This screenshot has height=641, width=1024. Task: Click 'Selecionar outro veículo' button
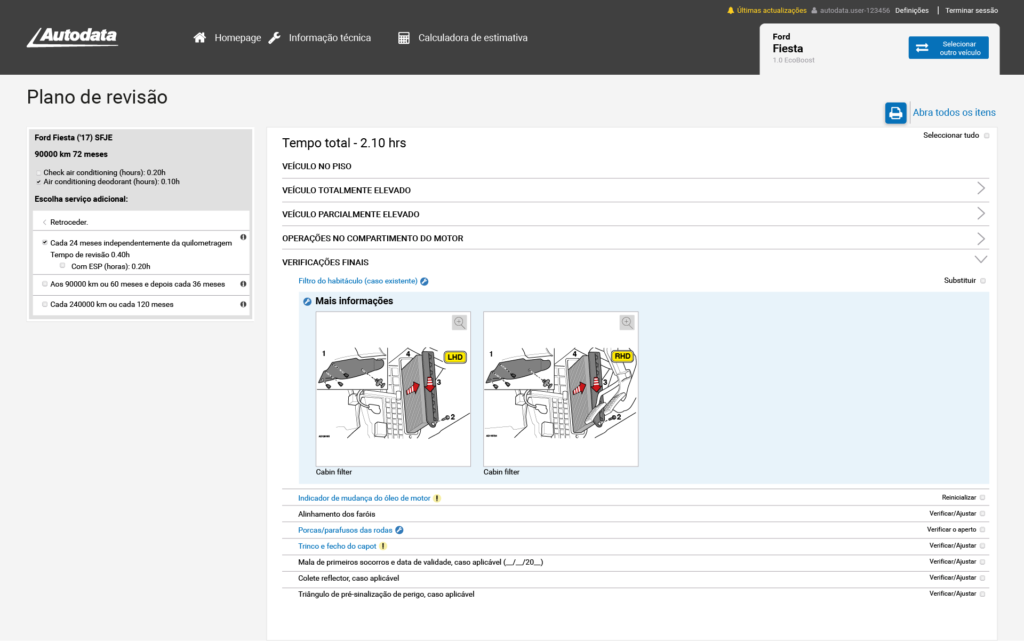[948, 48]
